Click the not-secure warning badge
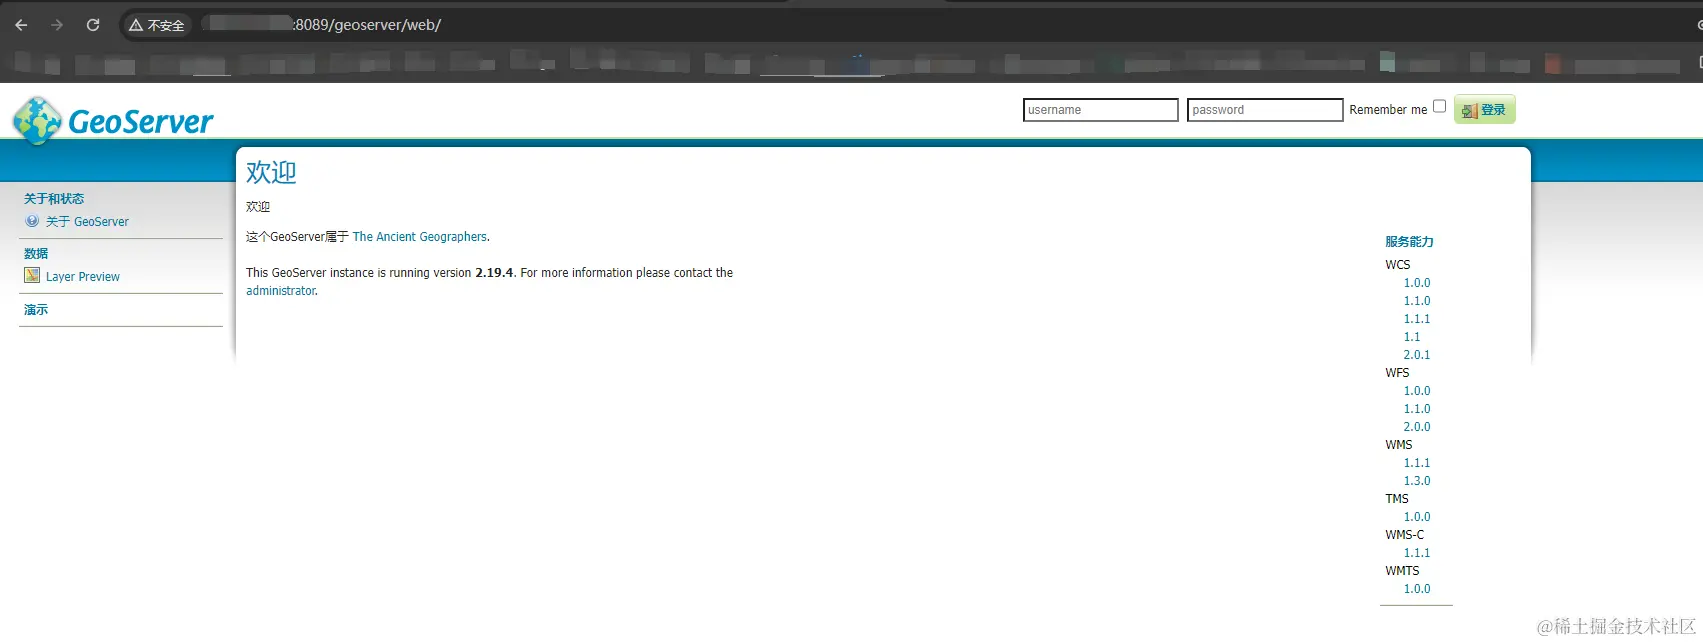The image size is (1703, 643). click(156, 25)
